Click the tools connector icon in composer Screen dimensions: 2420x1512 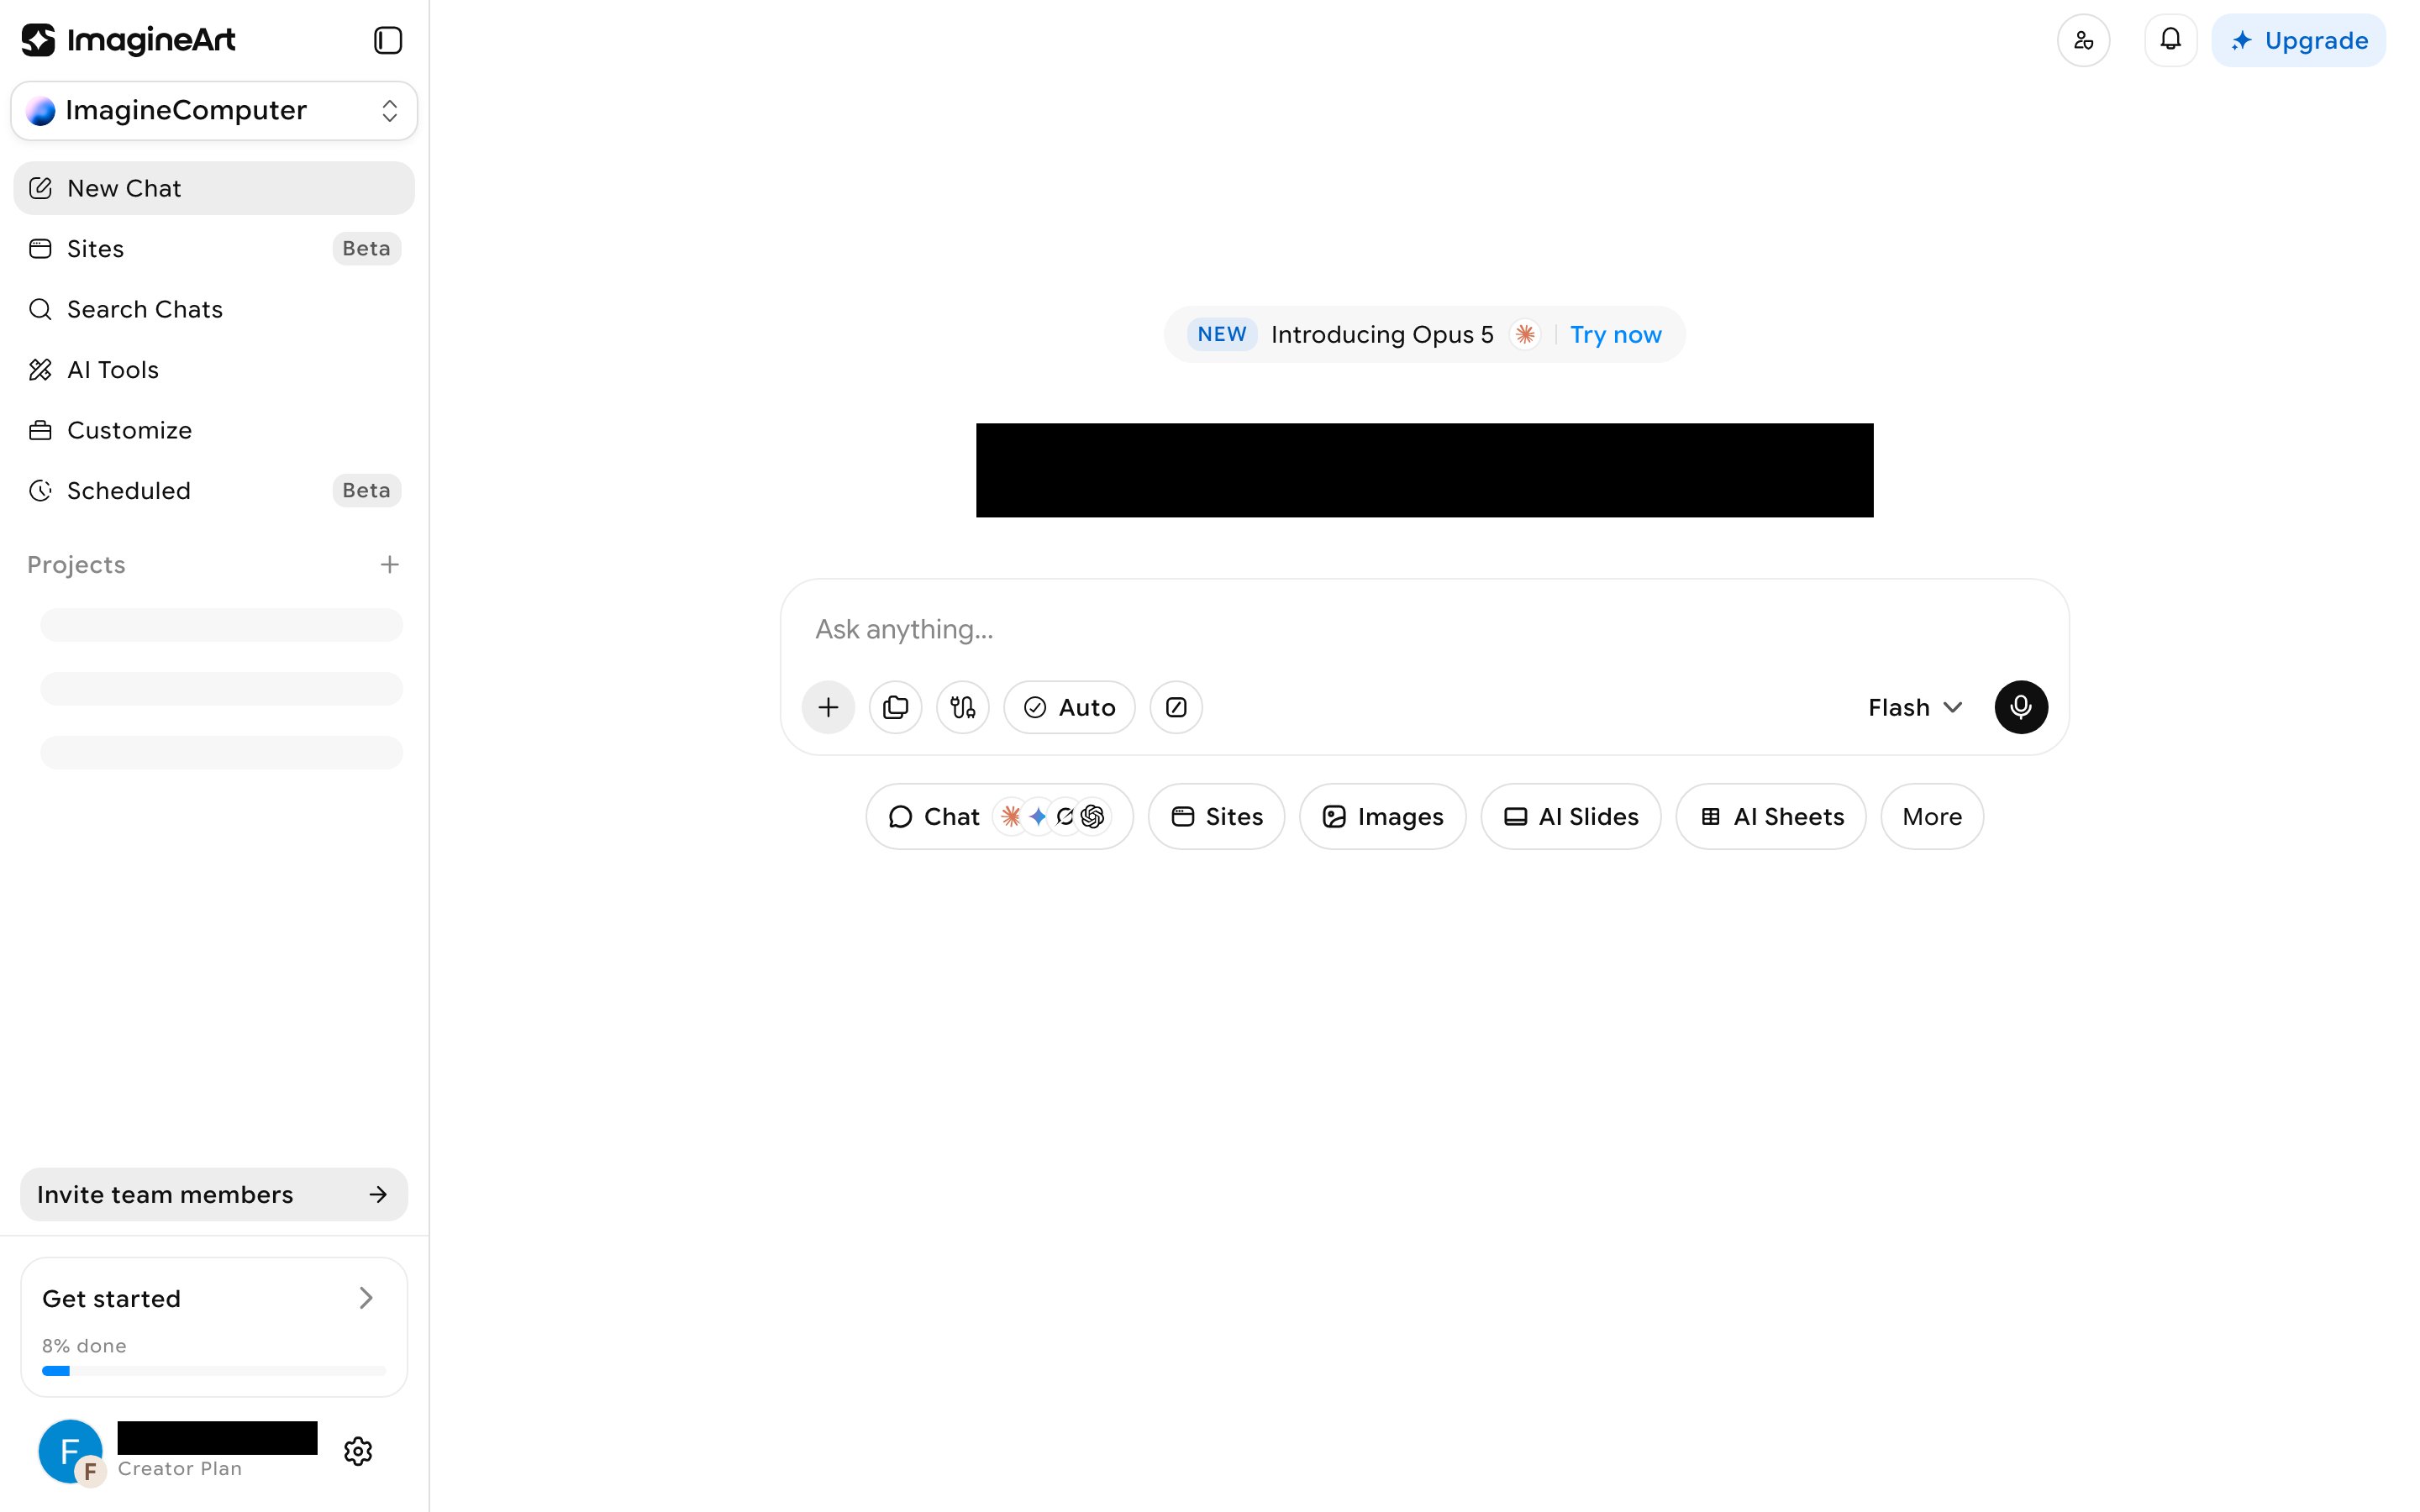click(962, 707)
